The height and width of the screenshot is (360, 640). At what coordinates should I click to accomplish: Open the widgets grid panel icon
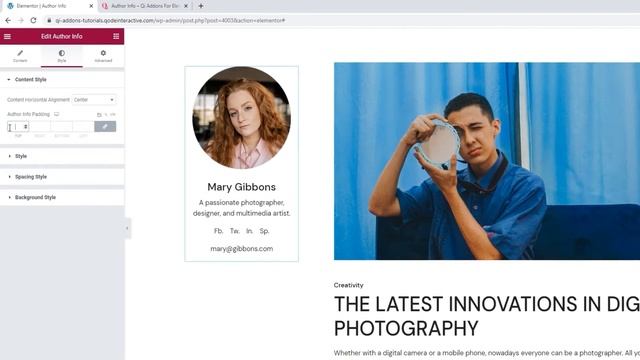click(116, 36)
